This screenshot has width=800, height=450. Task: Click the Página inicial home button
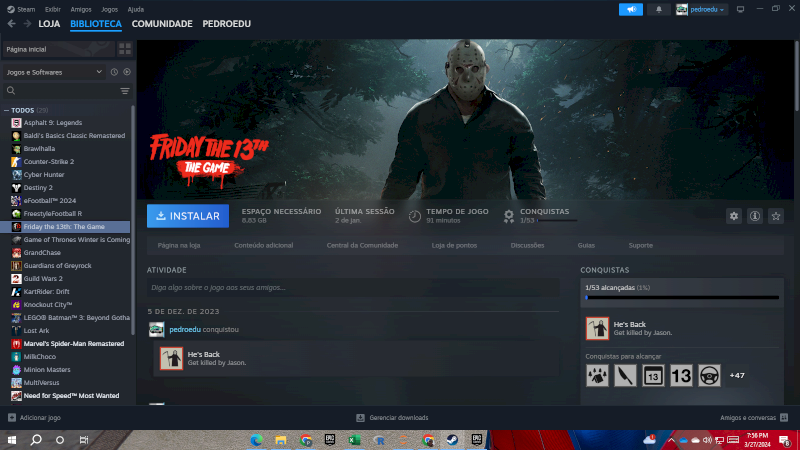[59, 49]
